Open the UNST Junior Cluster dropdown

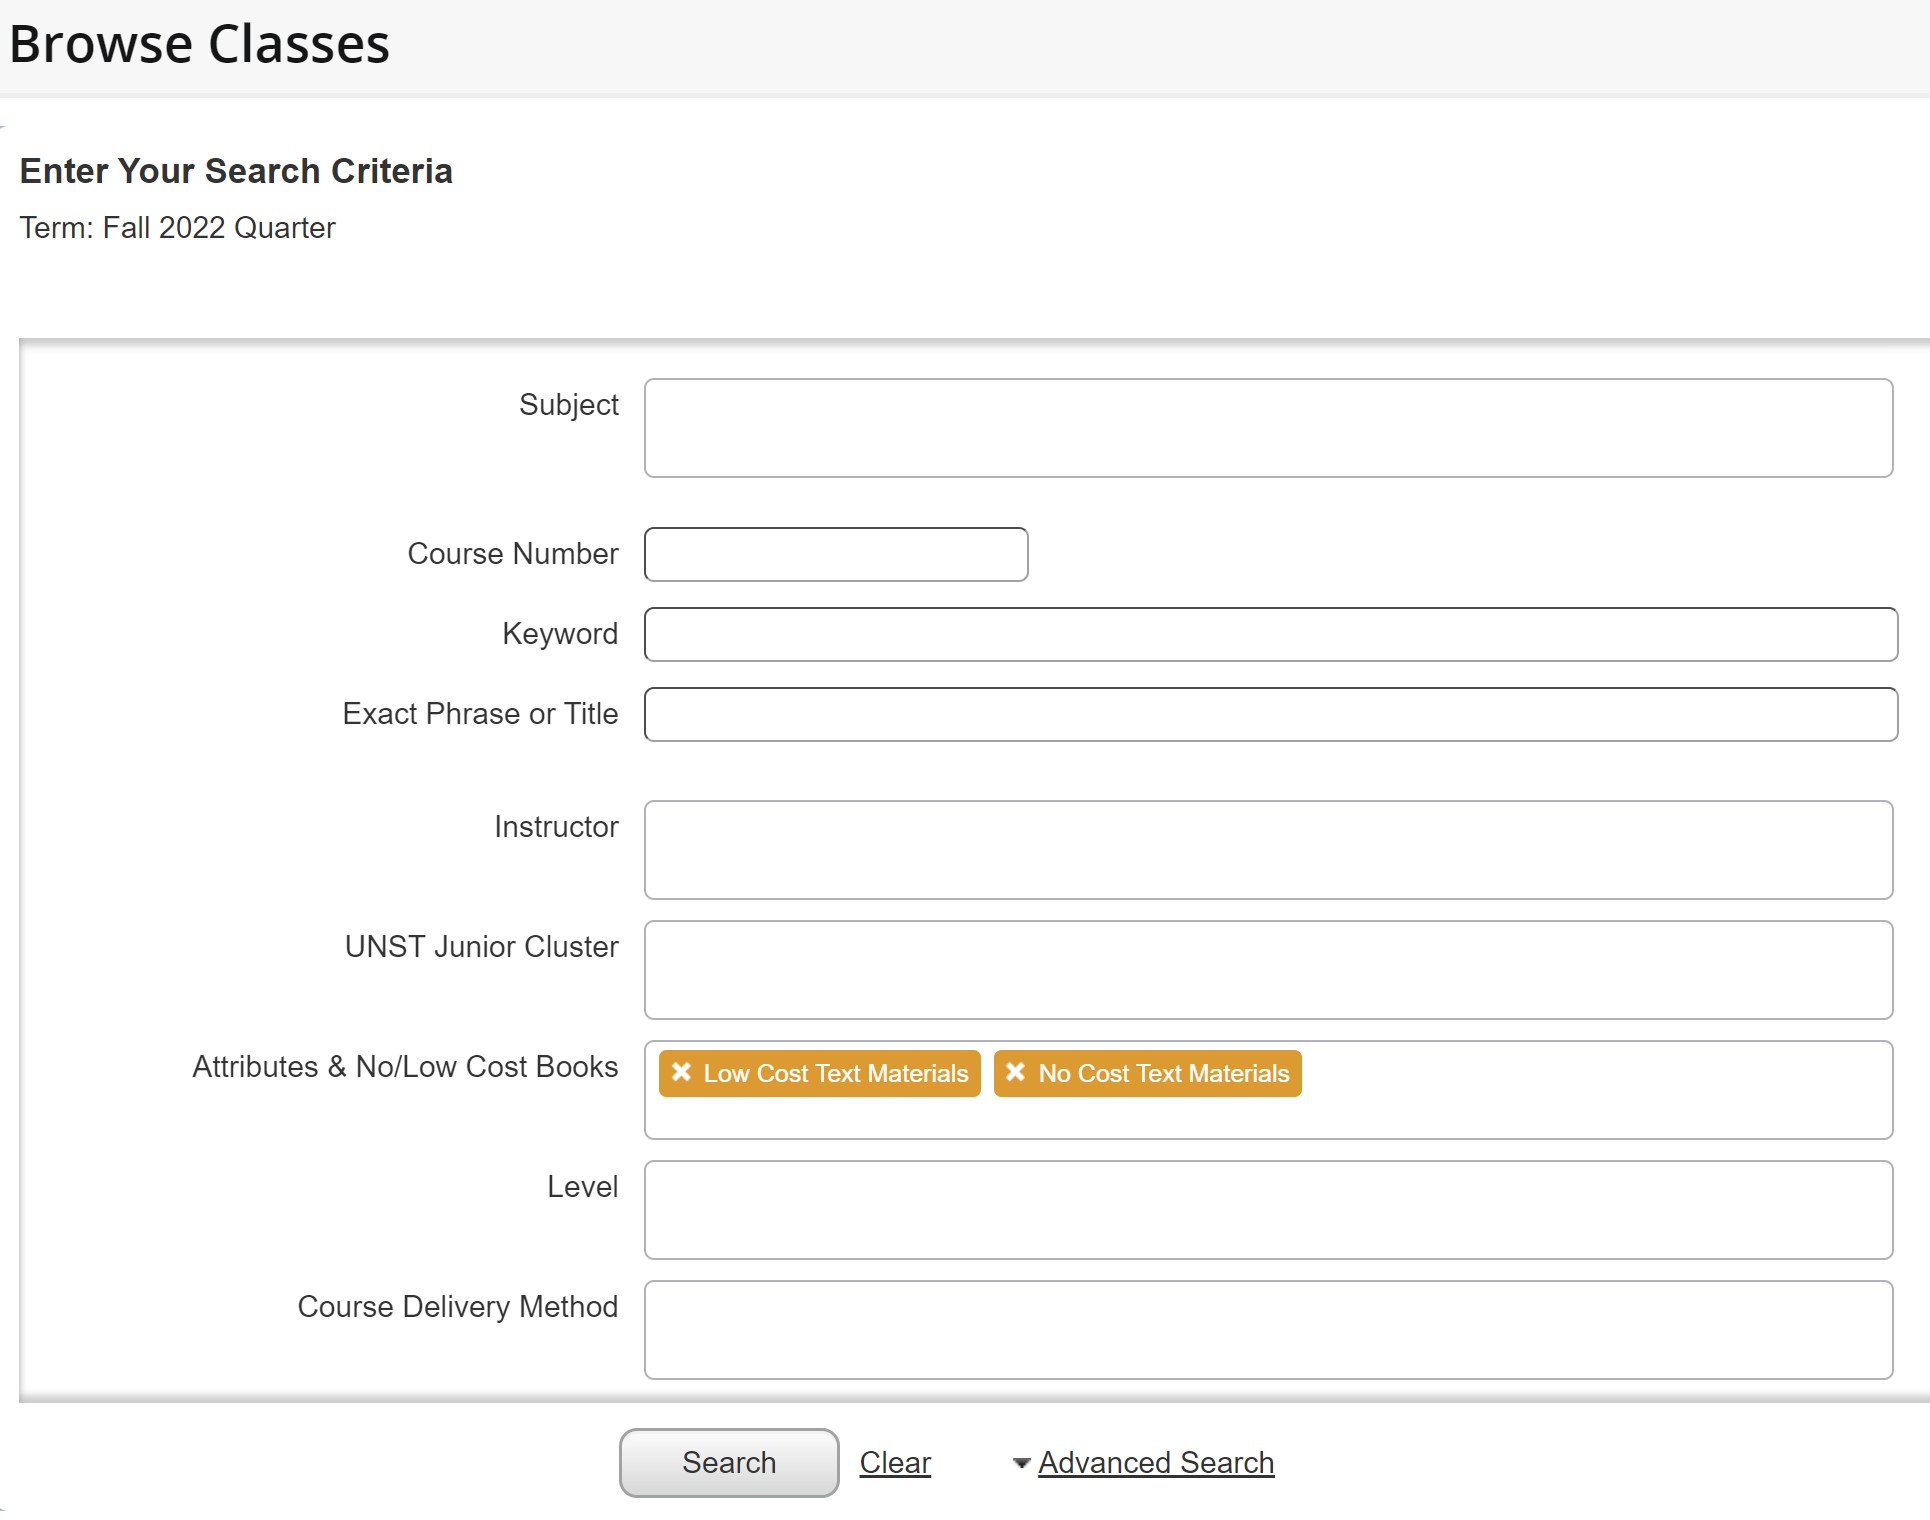click(1267, 970)
